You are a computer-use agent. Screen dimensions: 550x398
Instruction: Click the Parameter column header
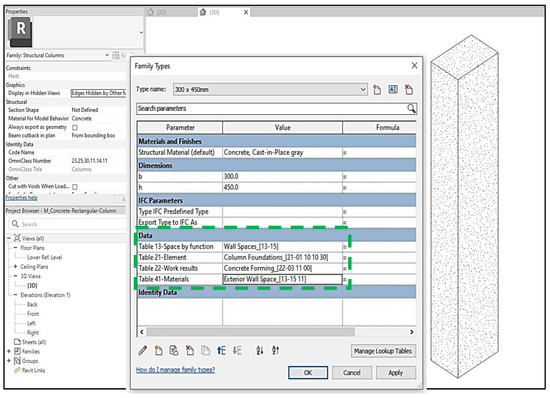[x=180, y=128]
